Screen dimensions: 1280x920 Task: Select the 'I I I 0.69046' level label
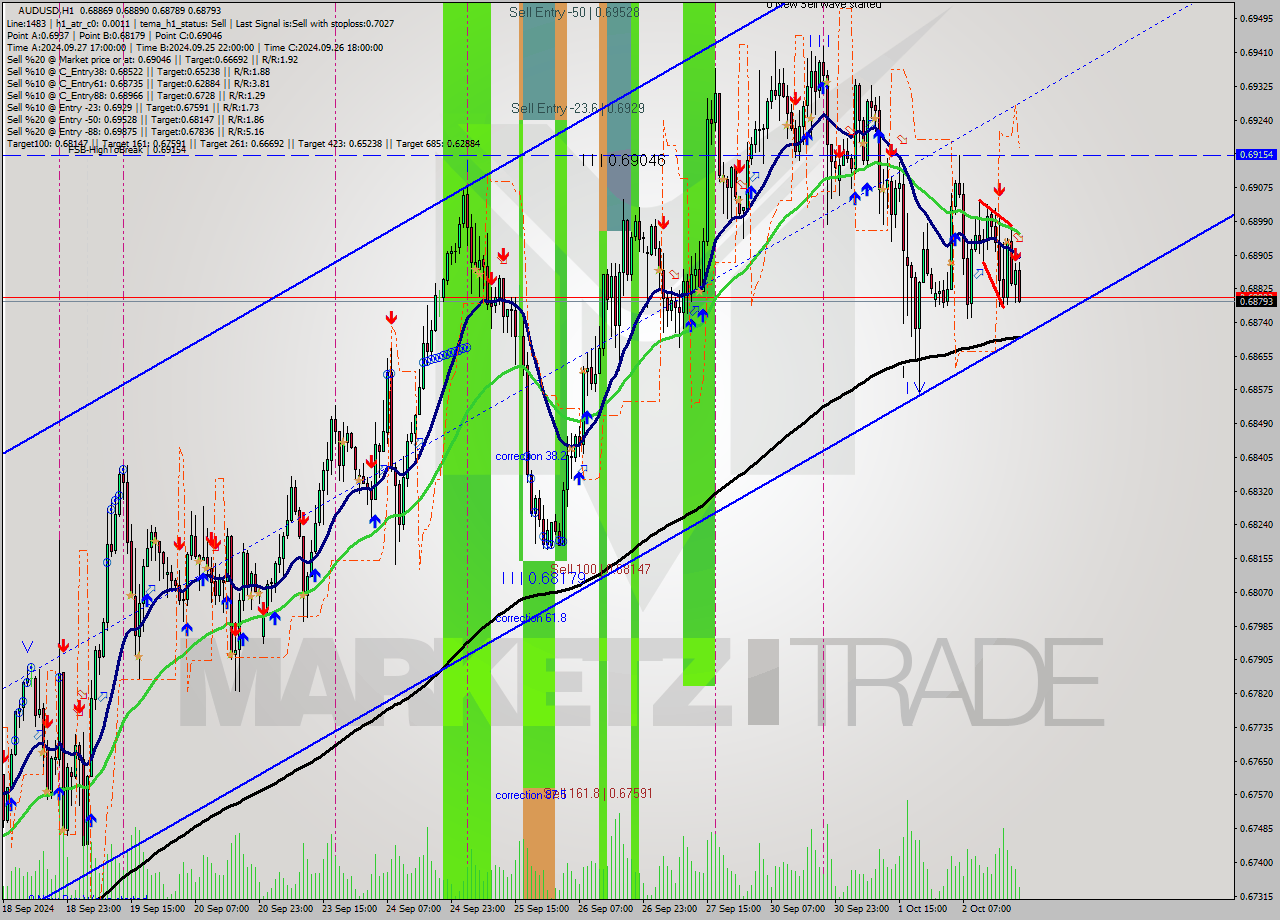(622, 160)
